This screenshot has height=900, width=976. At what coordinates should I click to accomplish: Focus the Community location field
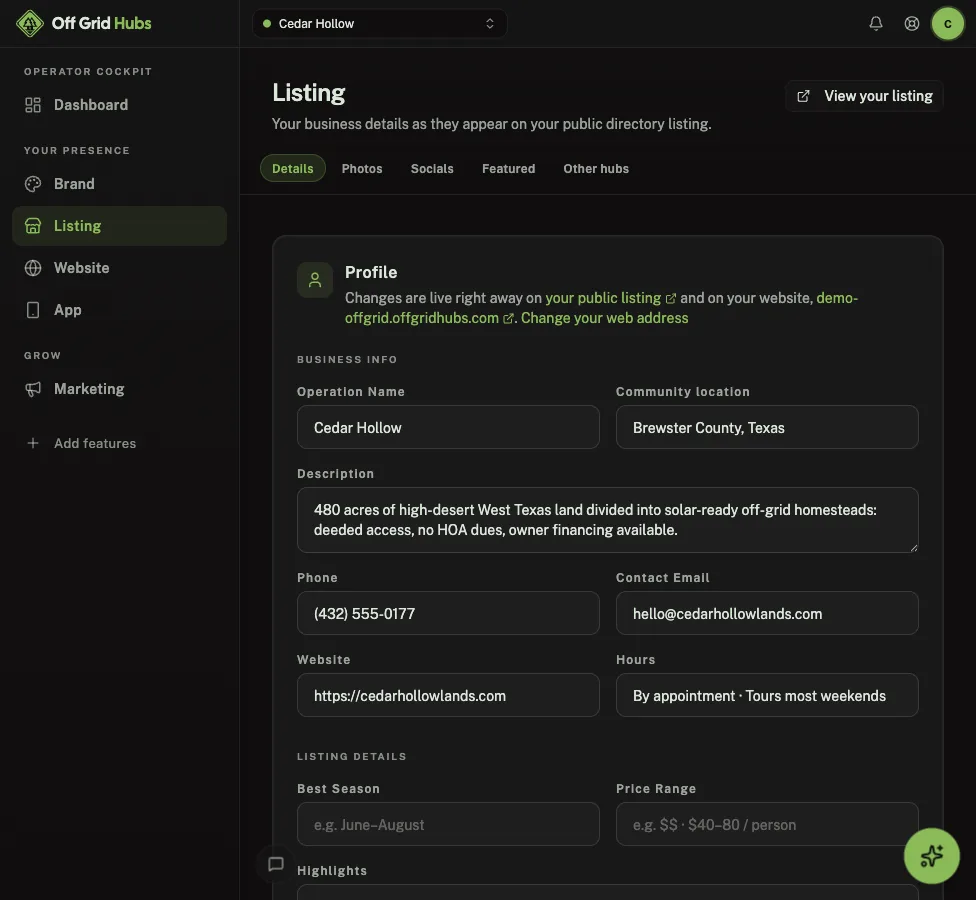click(x=767, y=427)
